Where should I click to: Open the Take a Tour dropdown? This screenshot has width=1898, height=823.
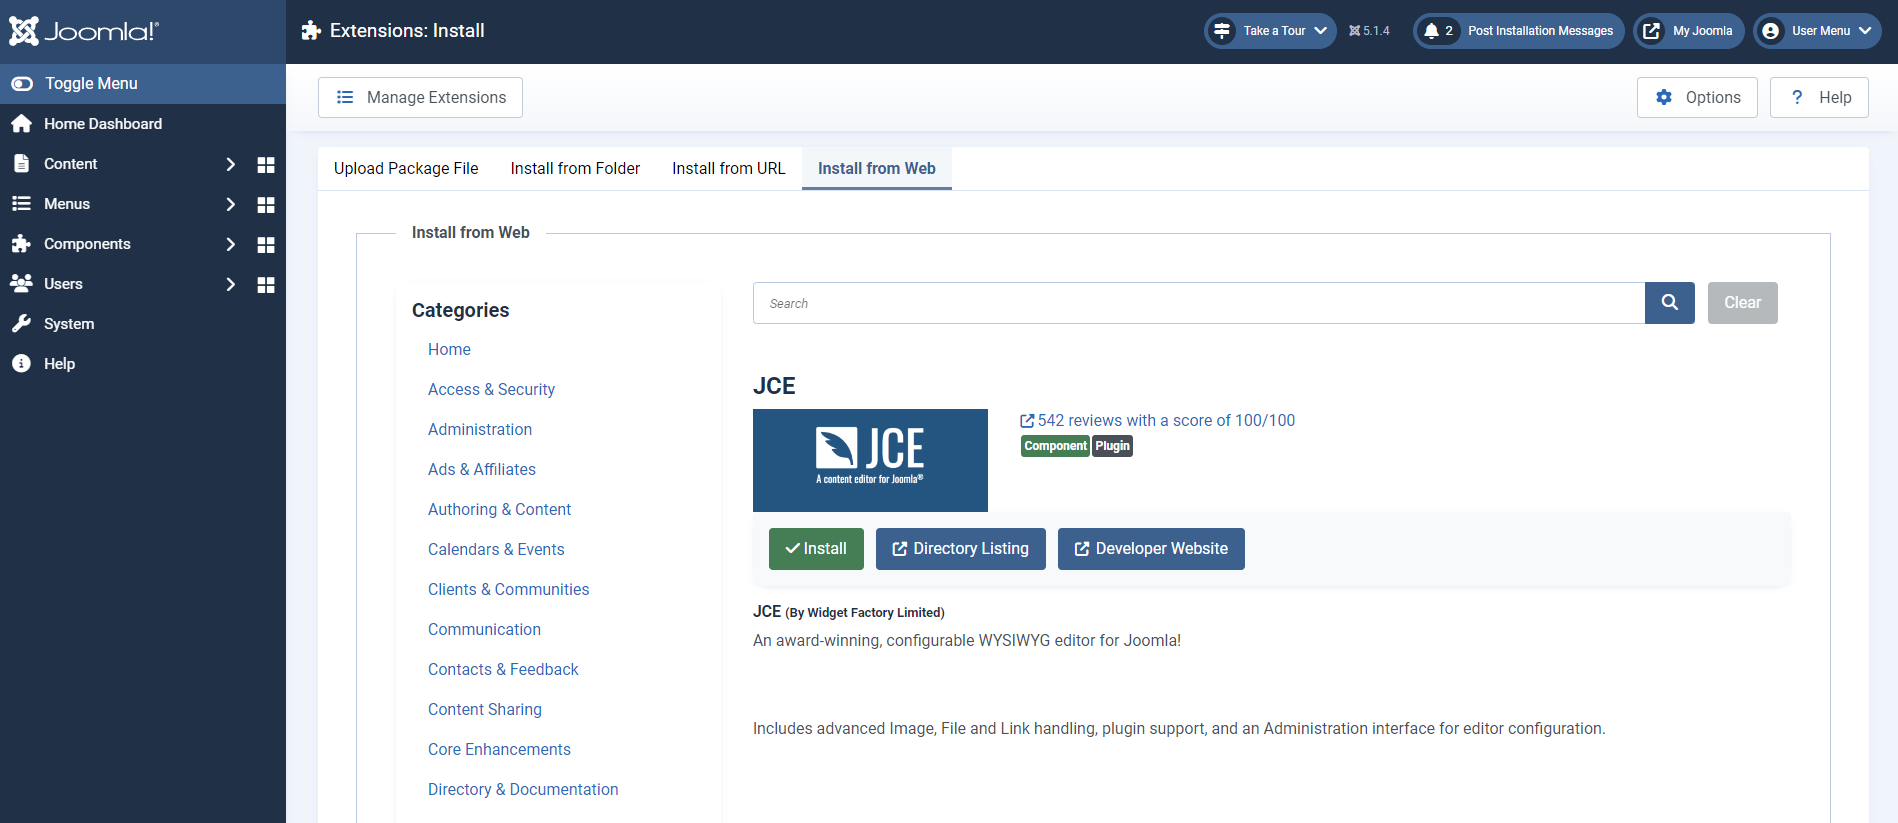(1270, 31)
